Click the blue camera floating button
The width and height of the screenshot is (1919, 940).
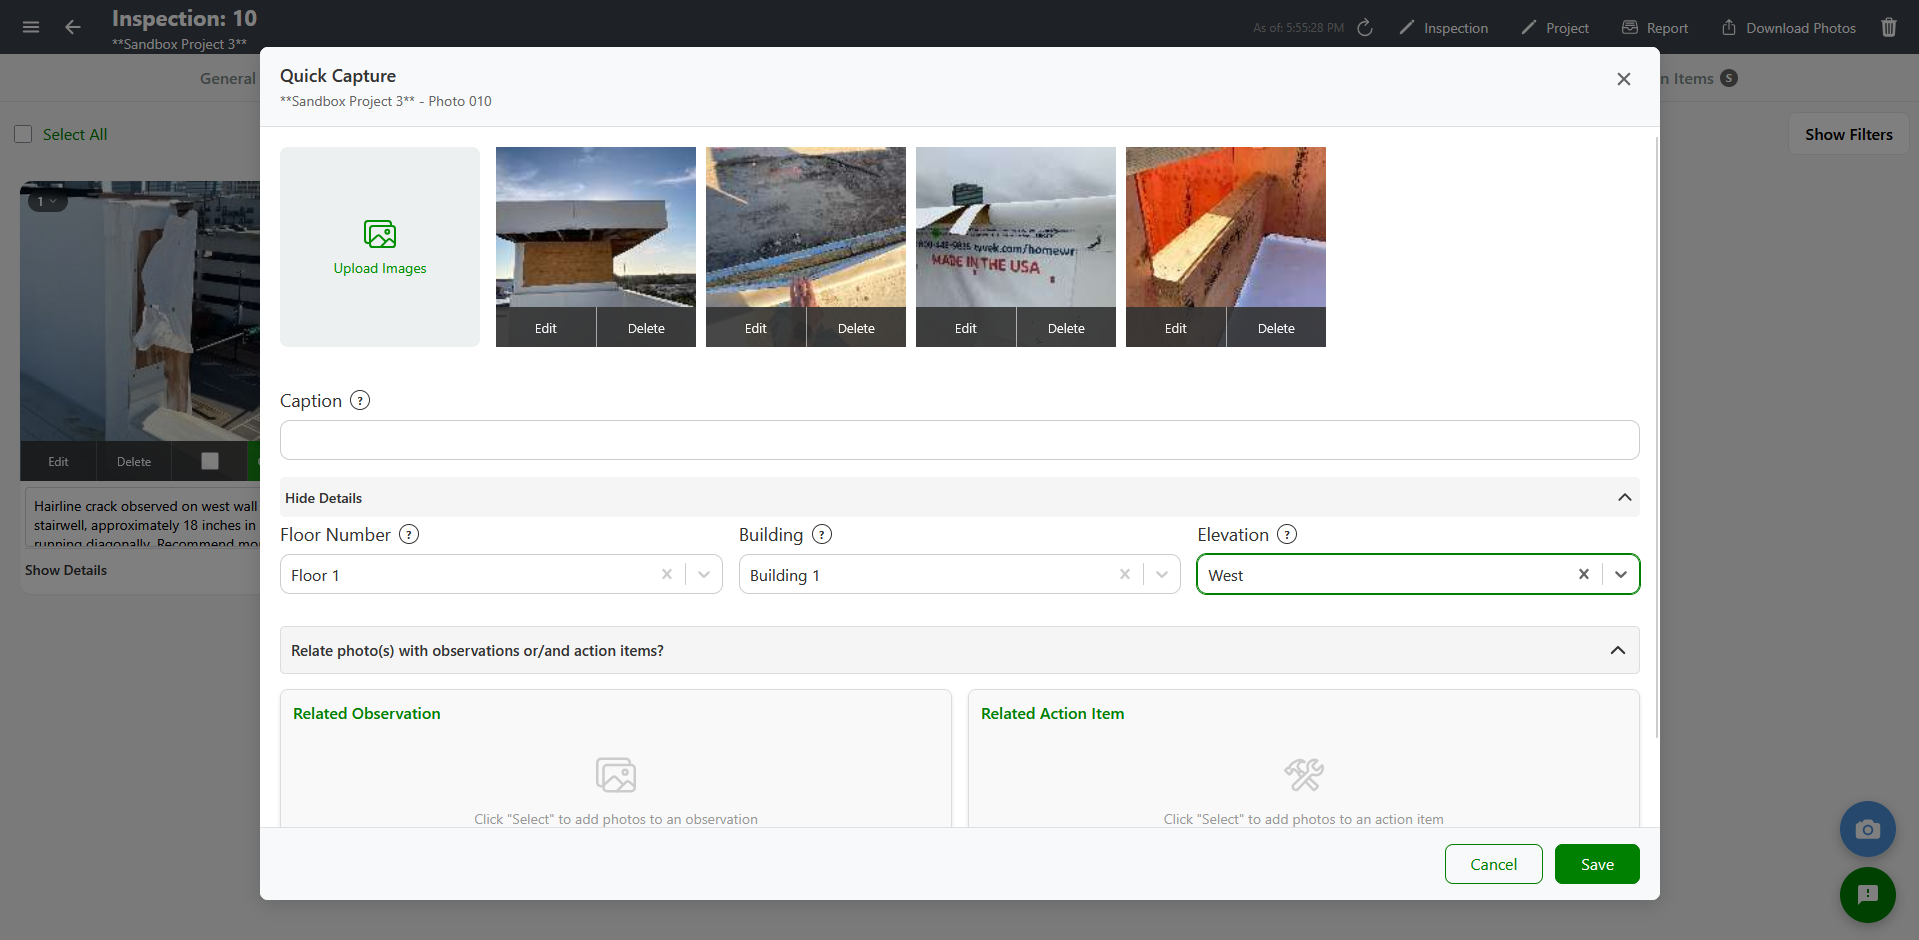pyautogui.click(x=1868, y=829)
